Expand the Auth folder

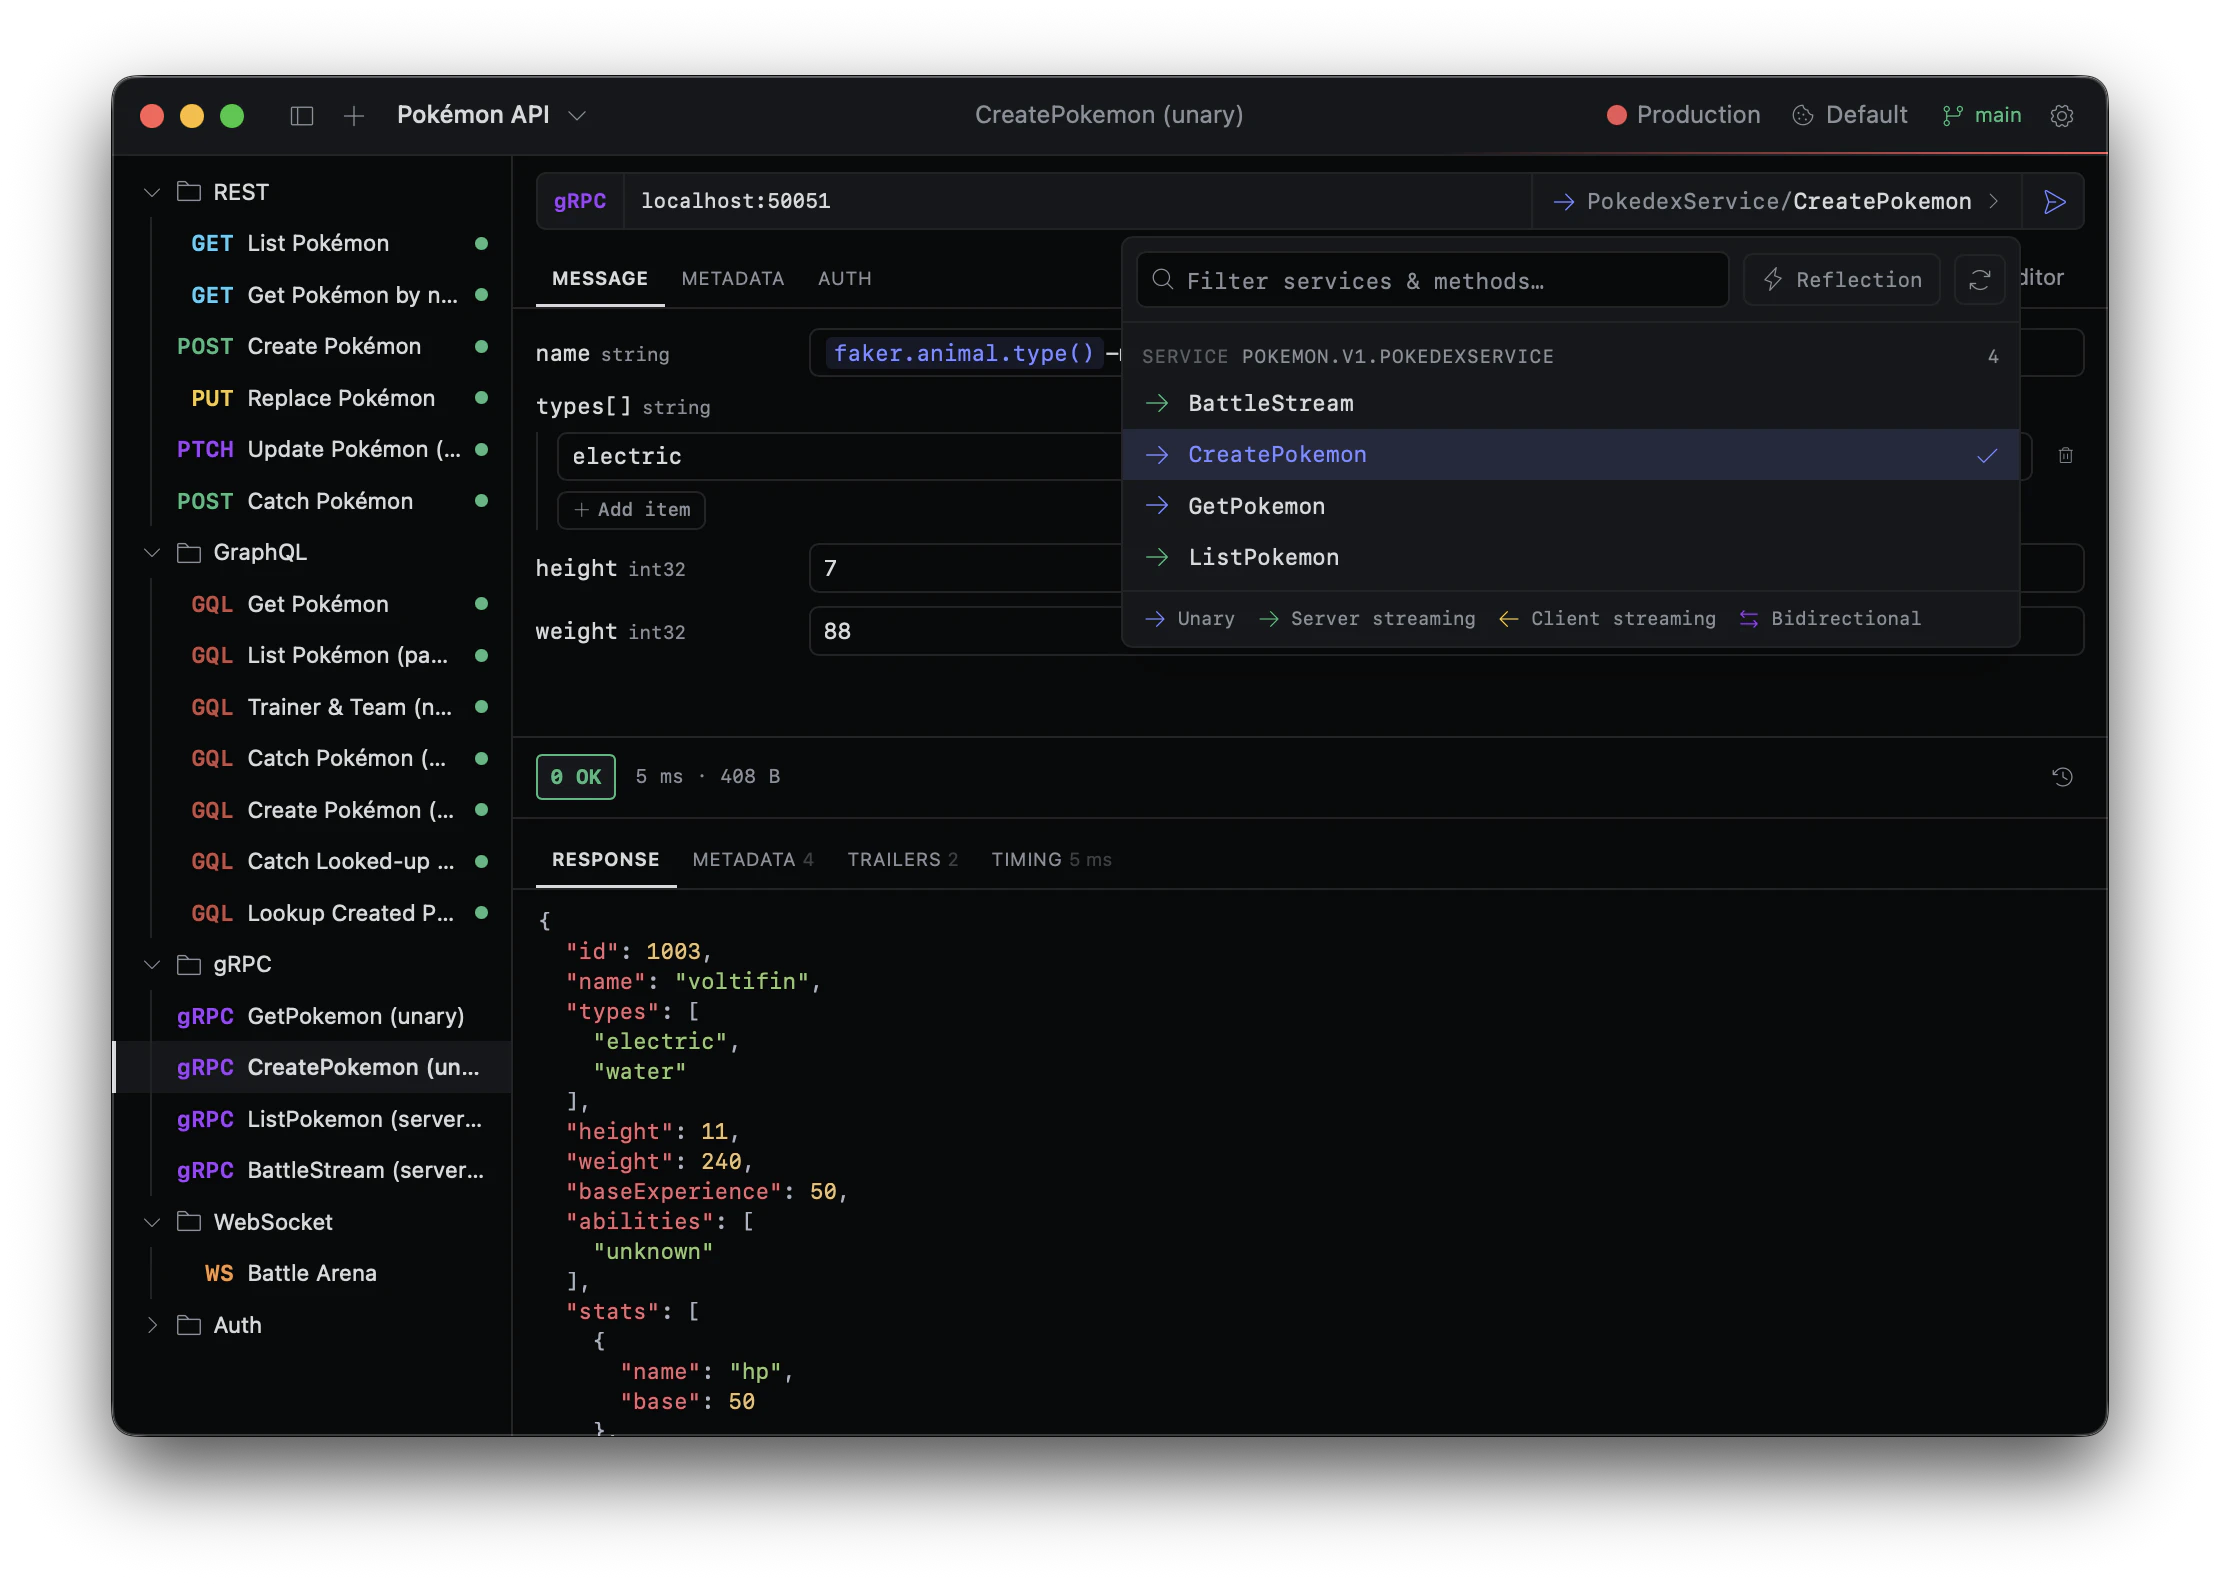[152, 1325]
